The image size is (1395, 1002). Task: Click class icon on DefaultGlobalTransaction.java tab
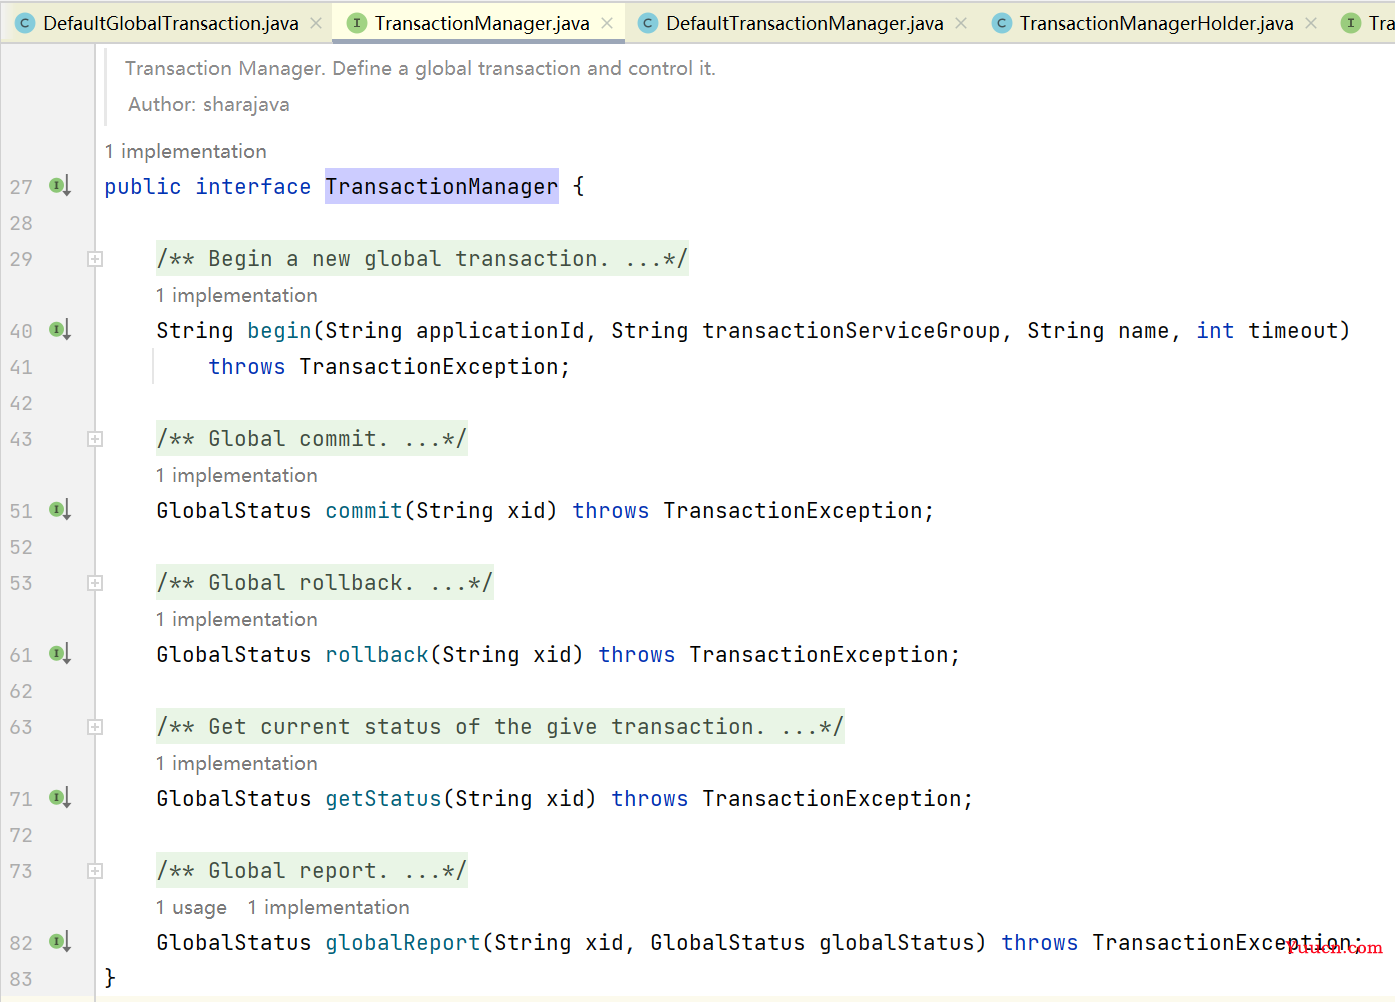25,23
